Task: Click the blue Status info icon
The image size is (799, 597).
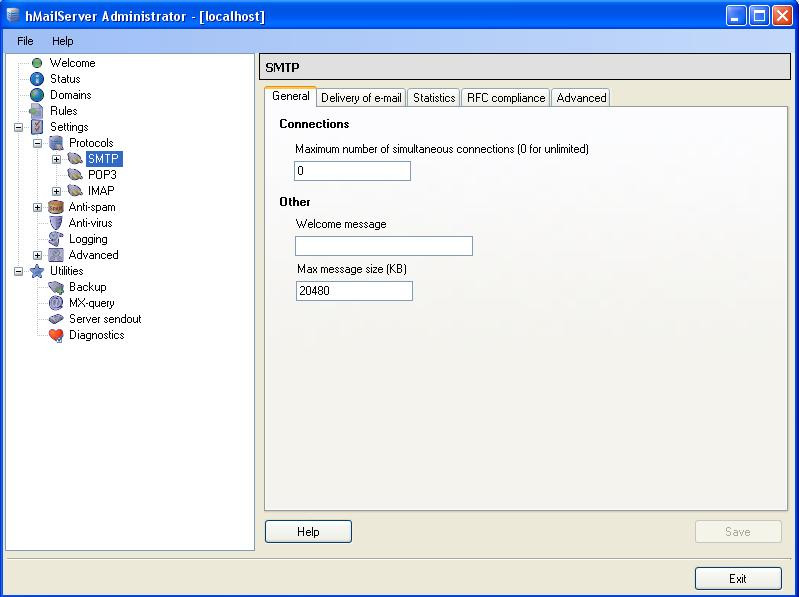Action: (x=37, y=79)
